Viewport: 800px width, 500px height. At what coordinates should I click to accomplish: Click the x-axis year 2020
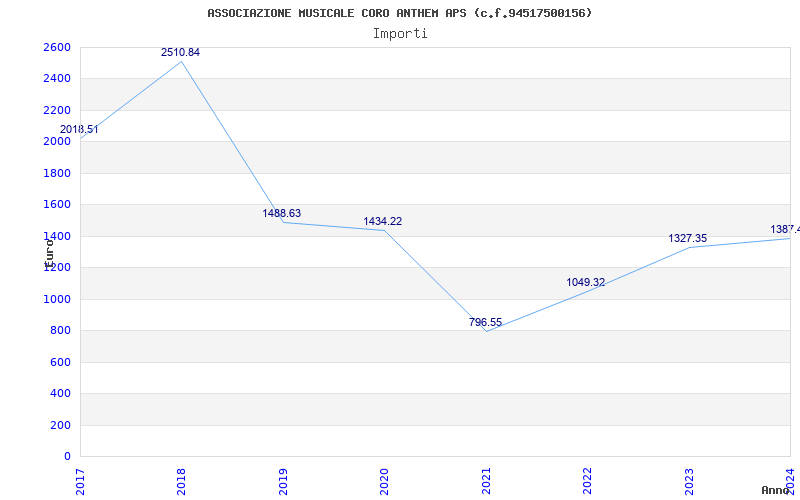[x=385, y=481]
